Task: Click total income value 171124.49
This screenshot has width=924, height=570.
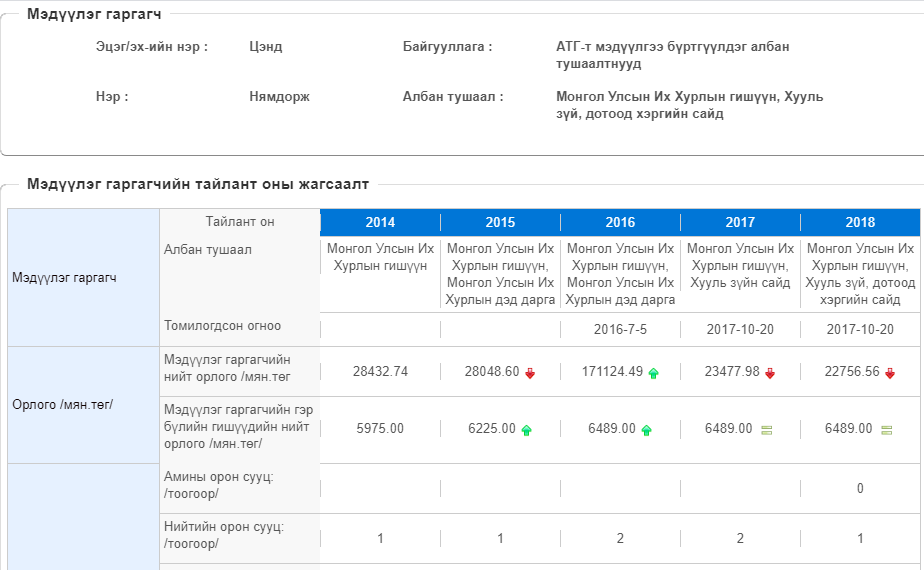Action: (612, 371)
